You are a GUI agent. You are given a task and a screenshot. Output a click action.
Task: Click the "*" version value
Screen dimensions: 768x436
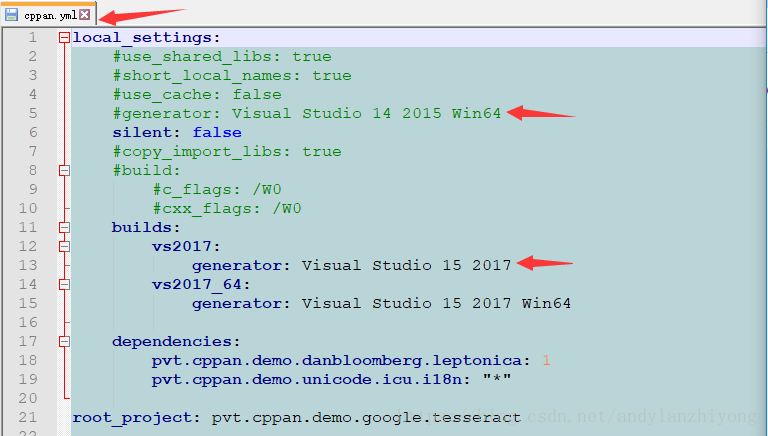pos(497,379)
